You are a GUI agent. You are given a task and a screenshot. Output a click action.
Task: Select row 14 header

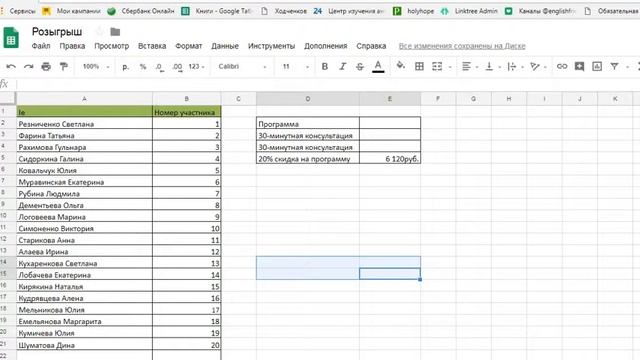[x=8, y=262]
